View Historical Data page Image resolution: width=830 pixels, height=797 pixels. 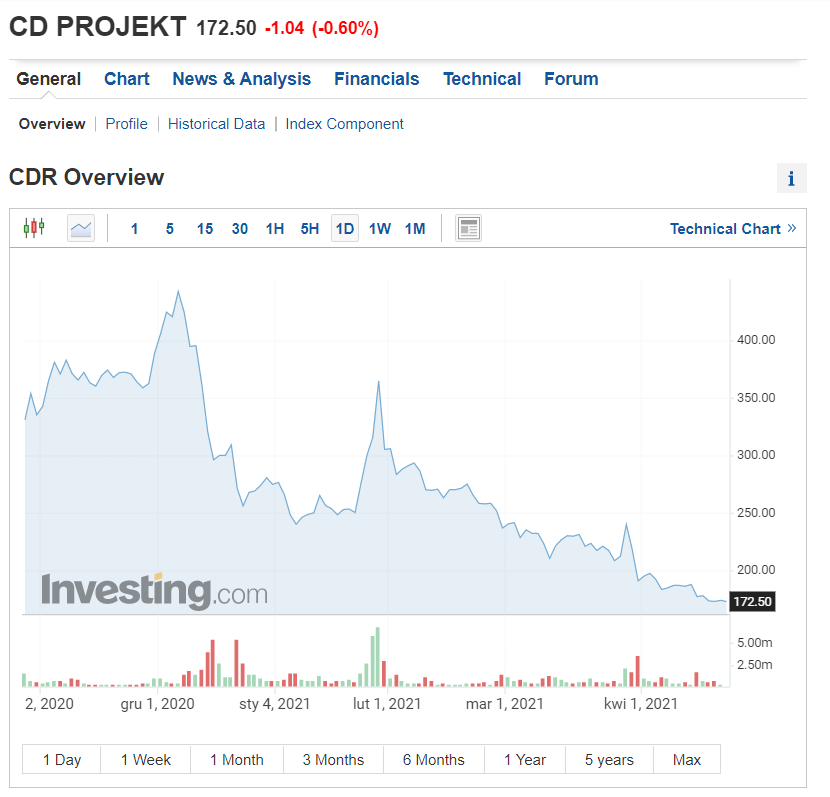pos(216,124)
